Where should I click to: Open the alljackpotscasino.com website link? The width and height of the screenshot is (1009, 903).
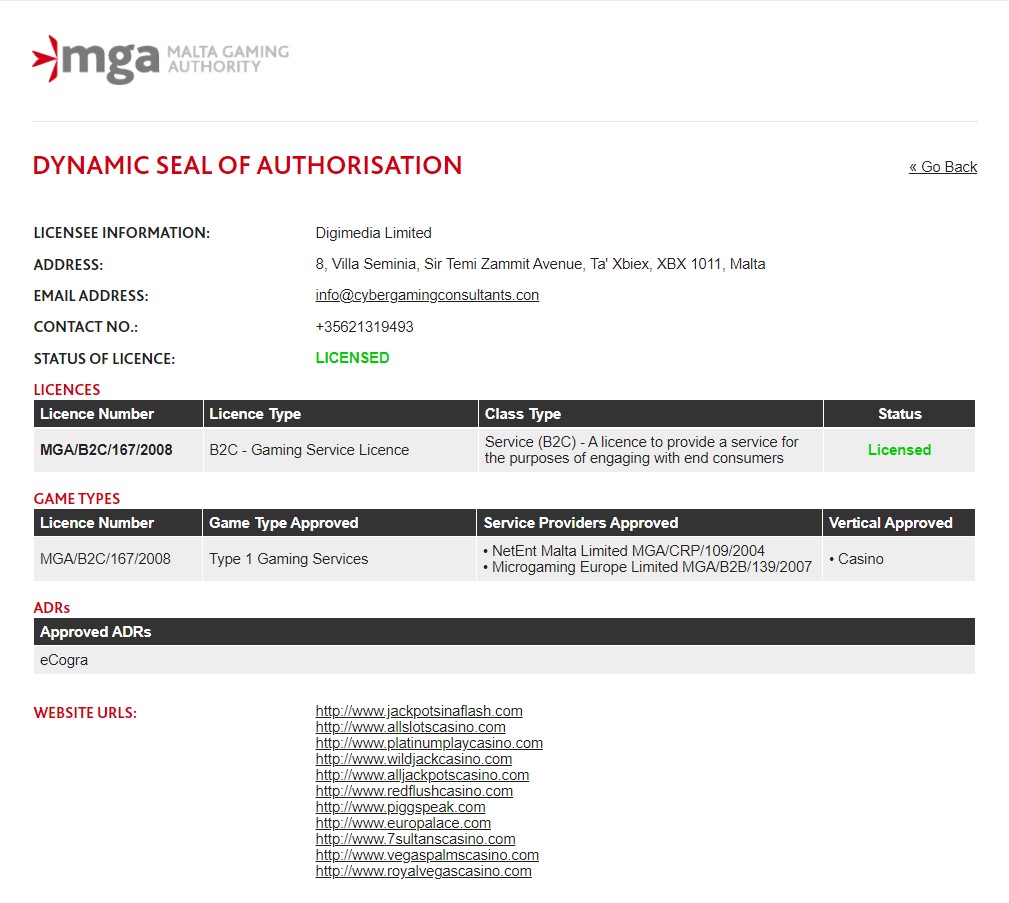click(x=422, y=775)
